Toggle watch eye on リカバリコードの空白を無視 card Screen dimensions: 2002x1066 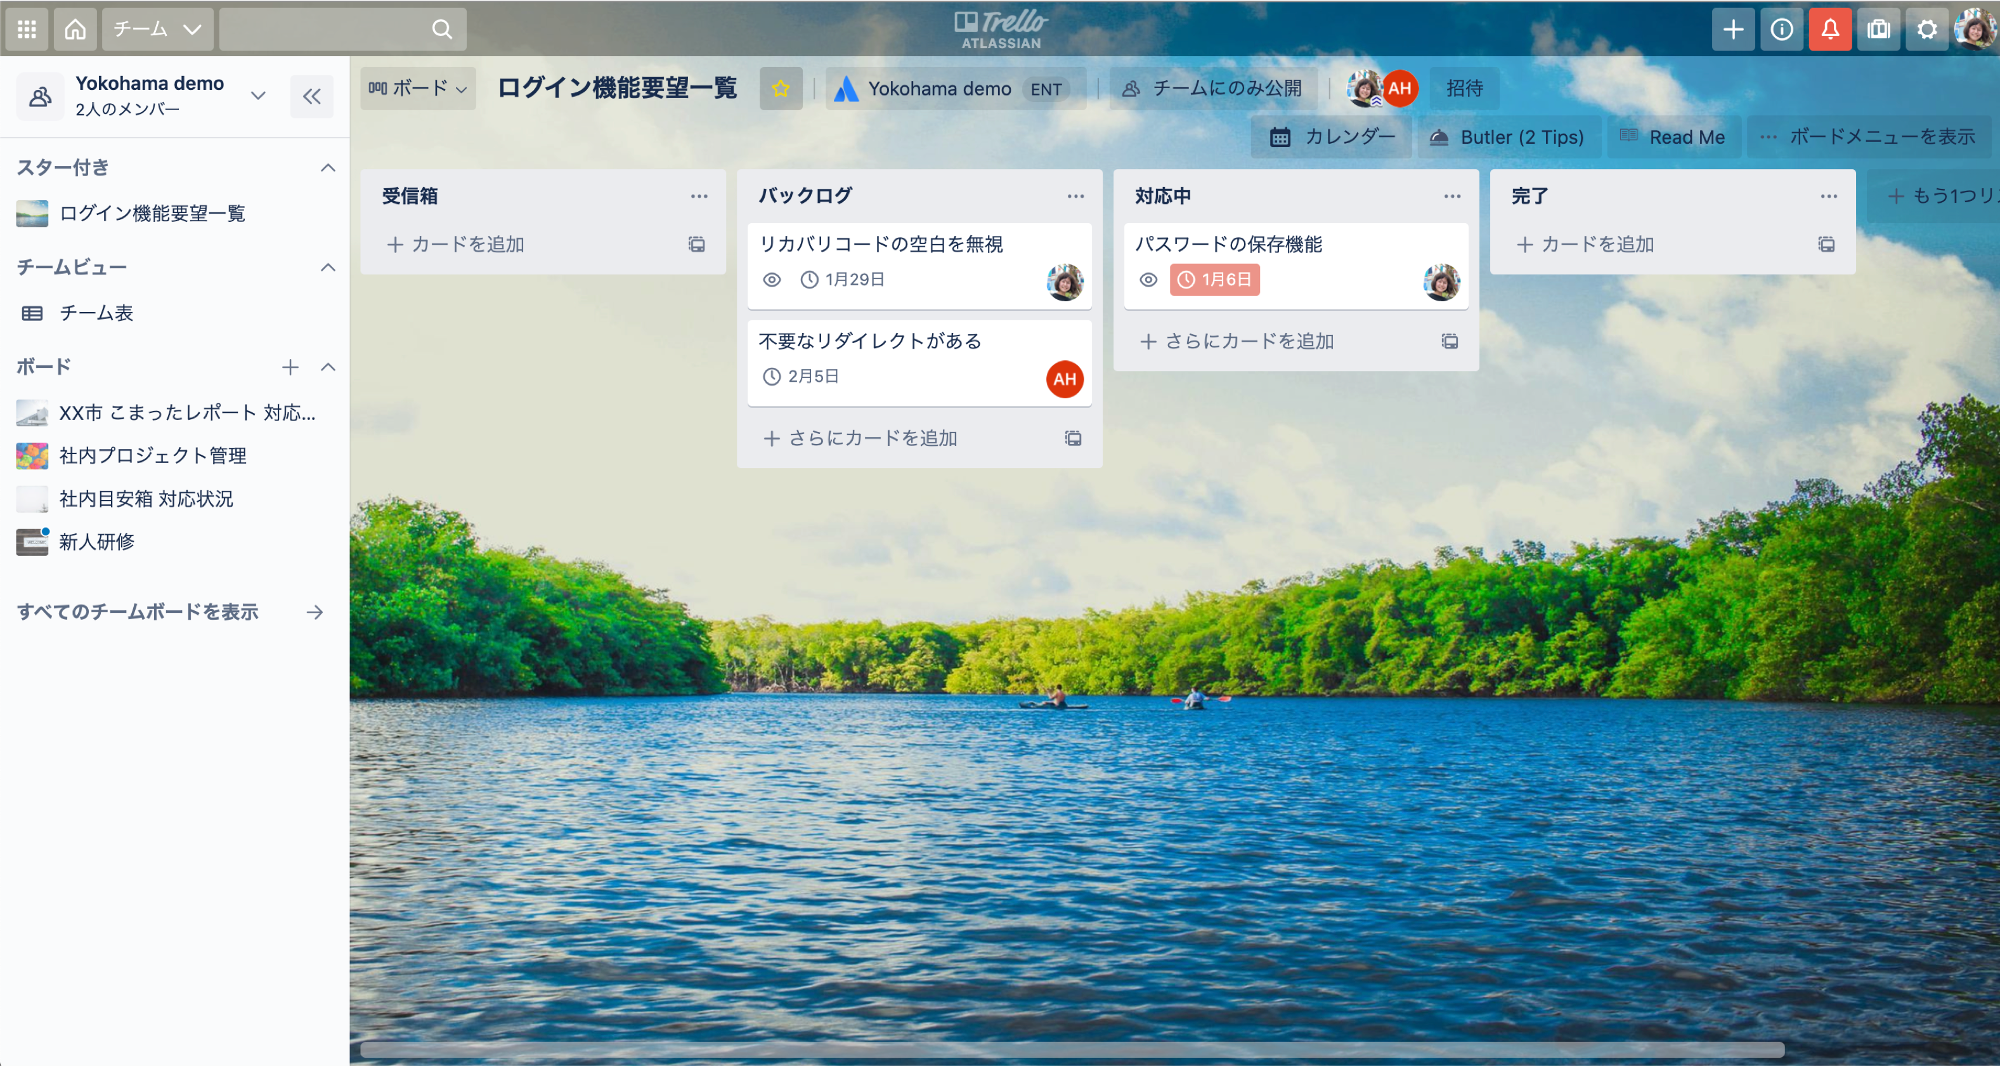pos(772,280)
